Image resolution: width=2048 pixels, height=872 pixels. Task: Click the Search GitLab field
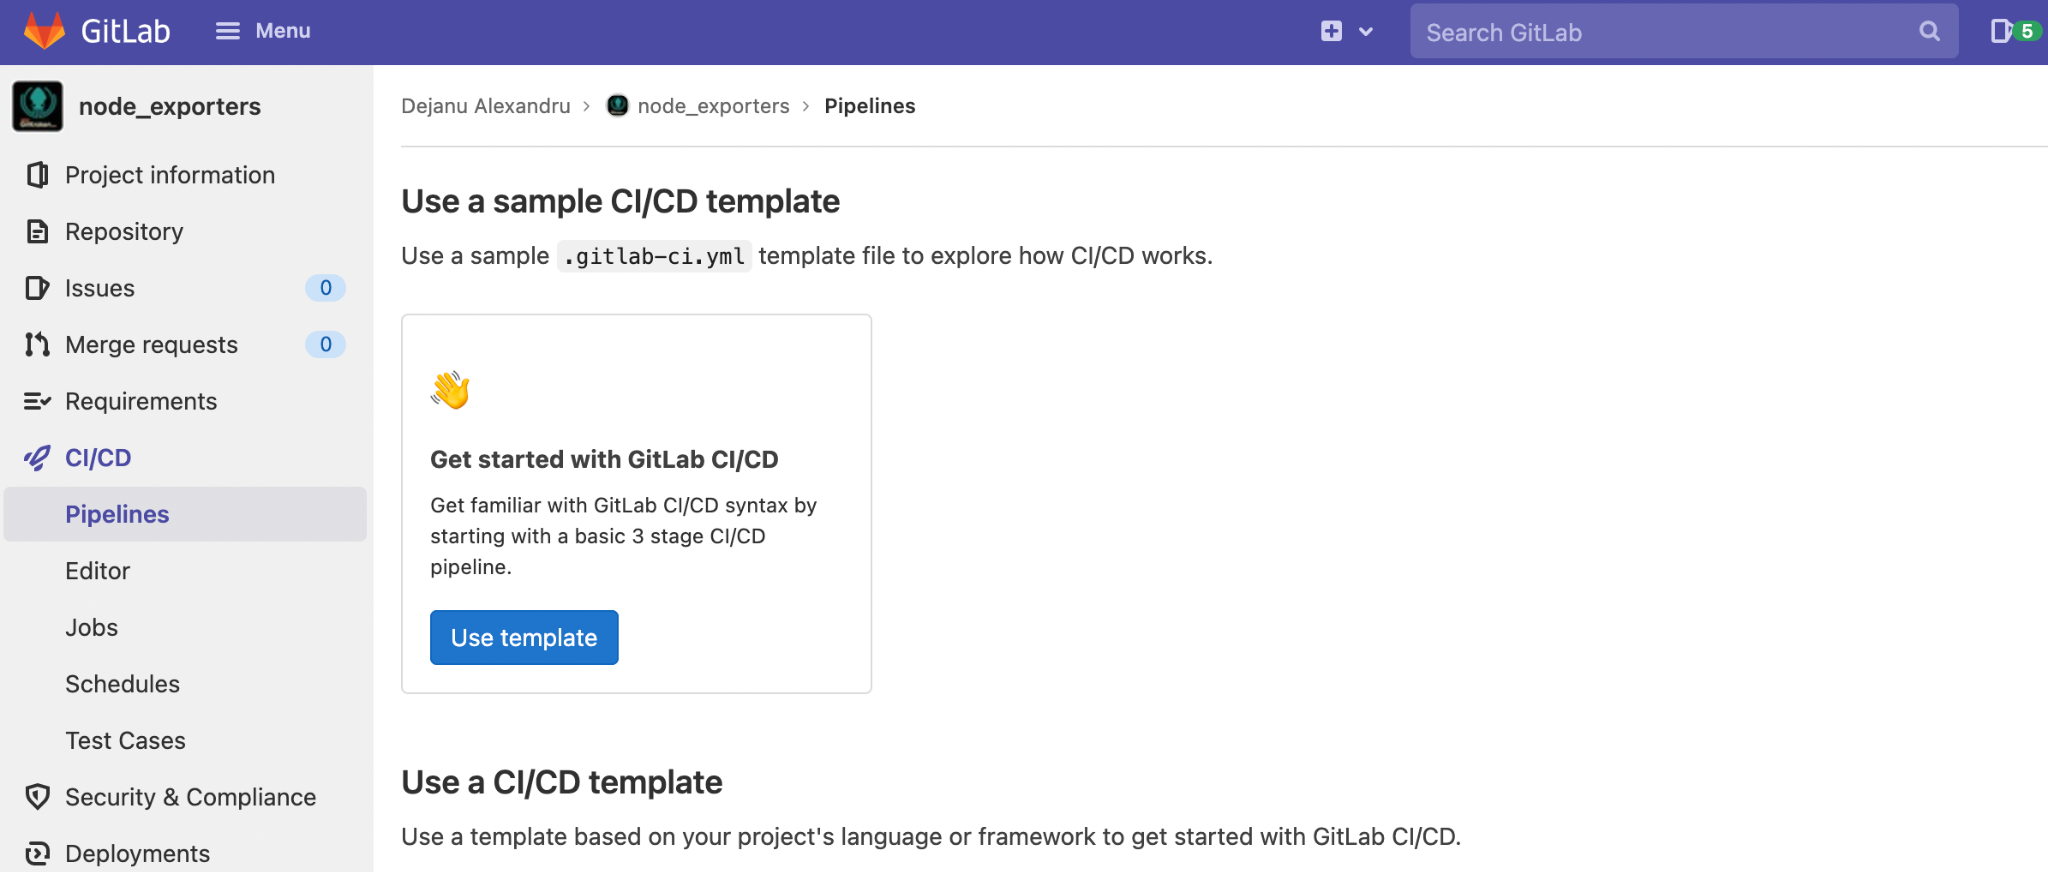coord(1660,32)
